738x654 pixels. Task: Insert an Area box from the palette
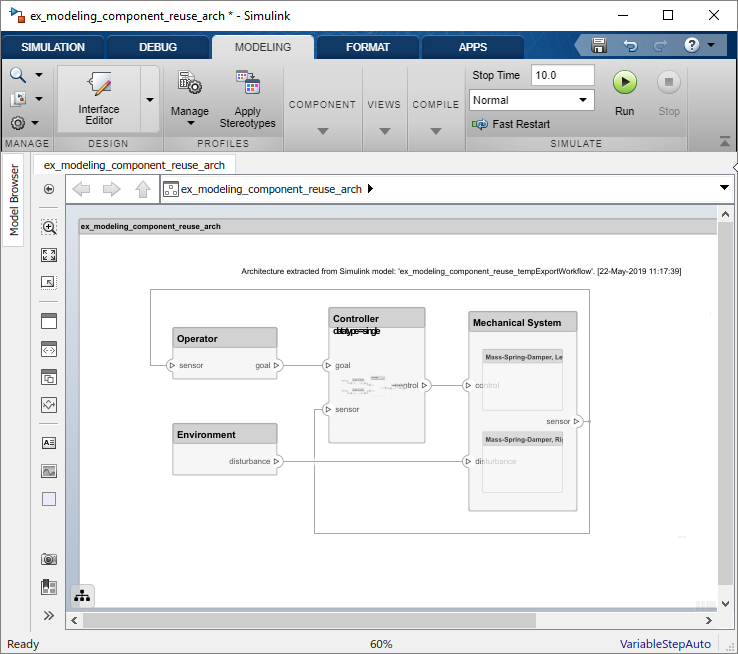pos(49,499)
